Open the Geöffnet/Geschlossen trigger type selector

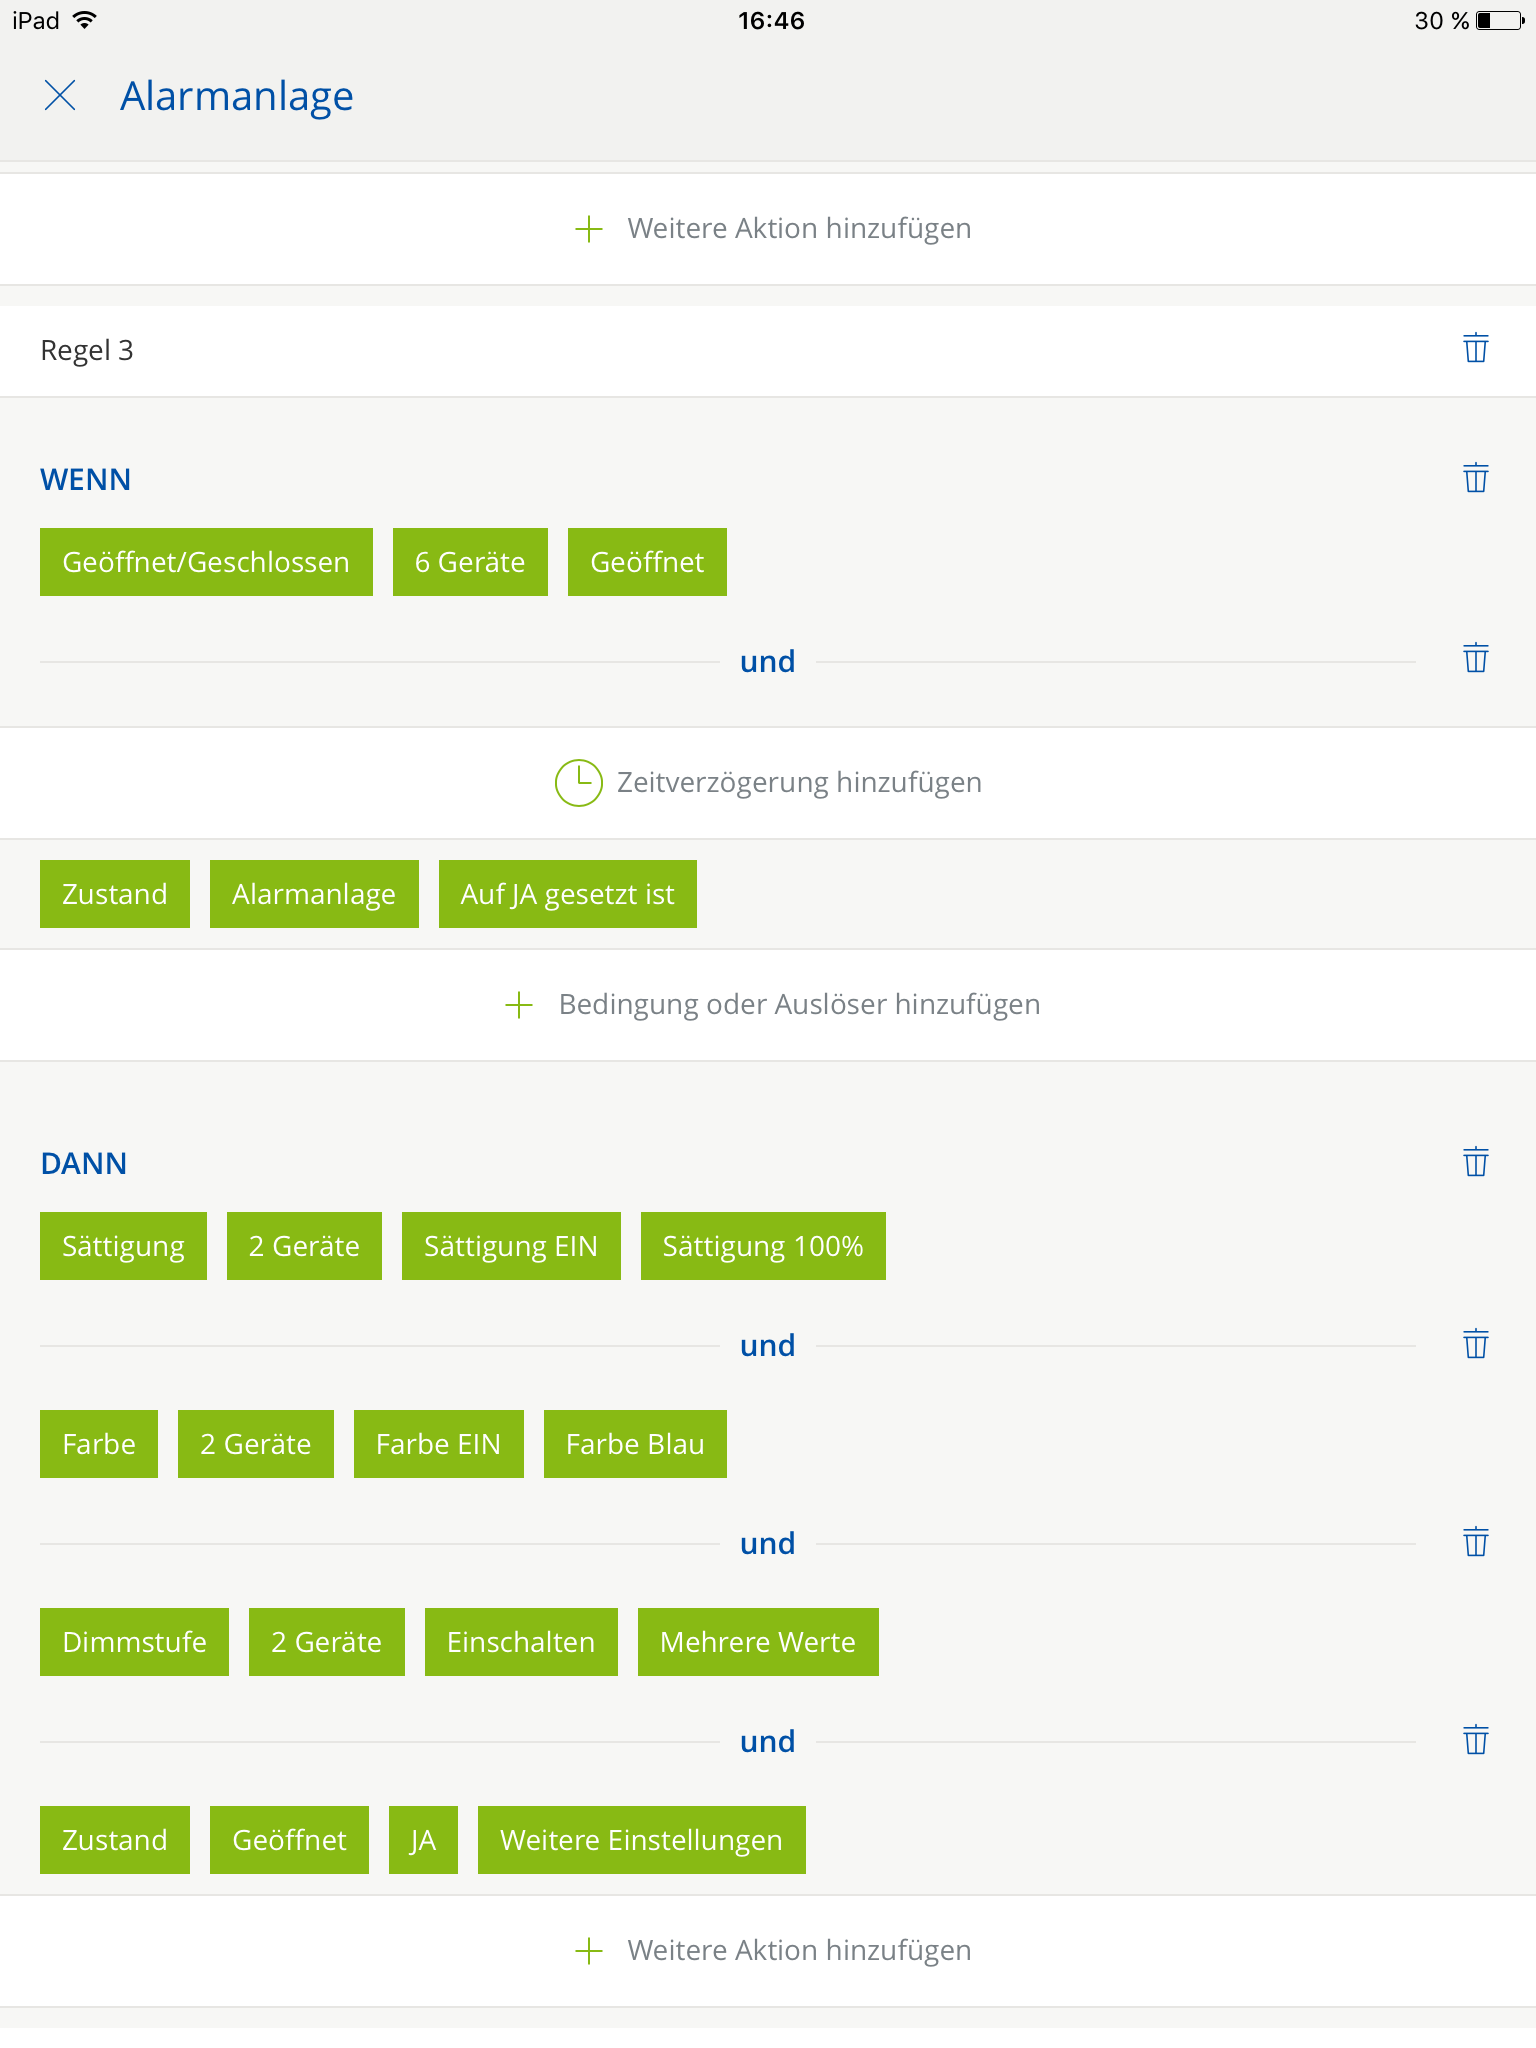(x=206, y=562)
